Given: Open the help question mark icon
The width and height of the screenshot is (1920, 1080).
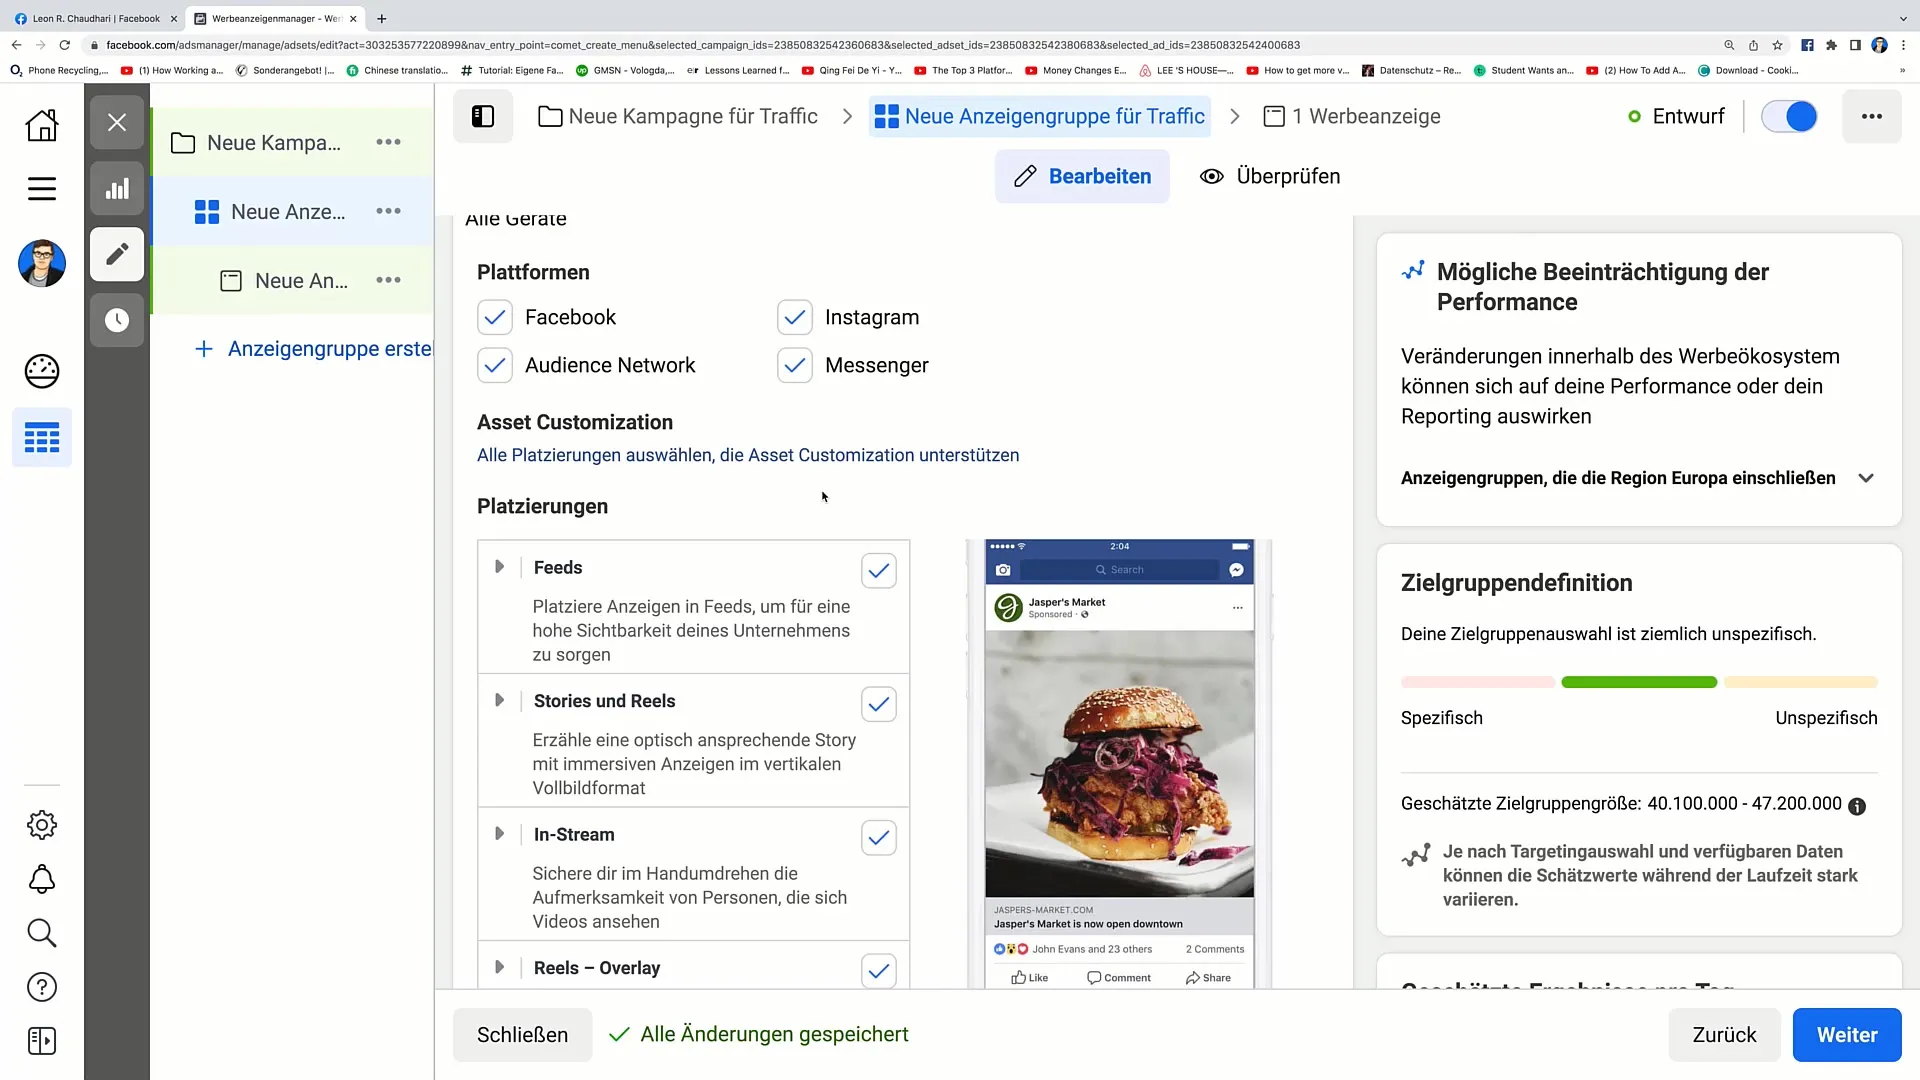Looking at the screenshot, I should point(42,987).
